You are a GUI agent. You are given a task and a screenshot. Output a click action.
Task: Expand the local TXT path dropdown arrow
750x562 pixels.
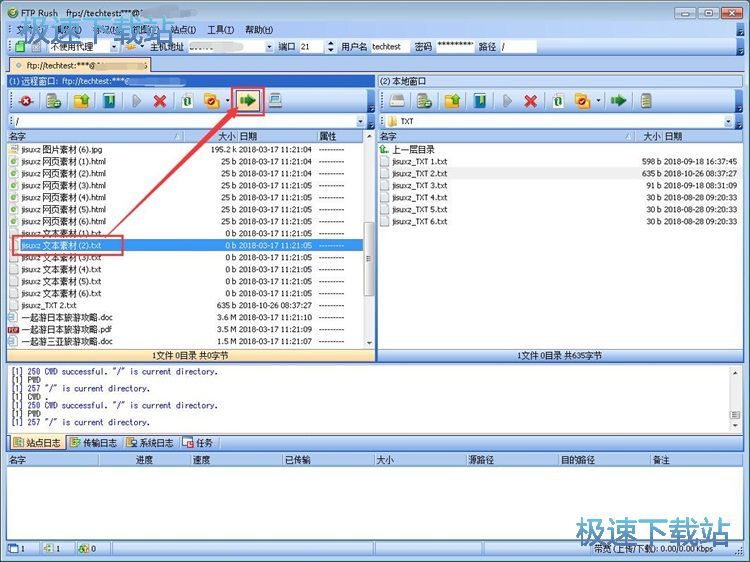[728, 122]
